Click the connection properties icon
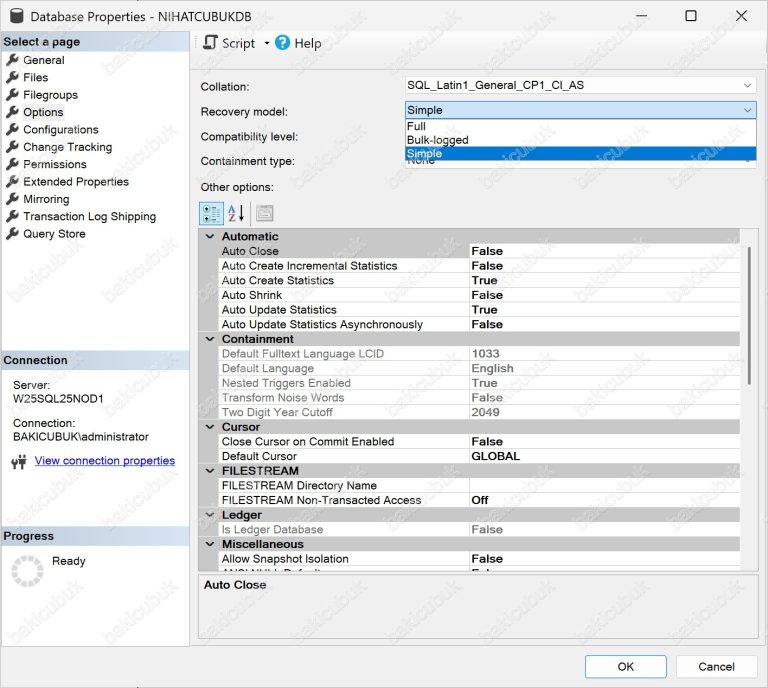The height and width of the screenshot is (688, 768). click(x=18, y=462)
